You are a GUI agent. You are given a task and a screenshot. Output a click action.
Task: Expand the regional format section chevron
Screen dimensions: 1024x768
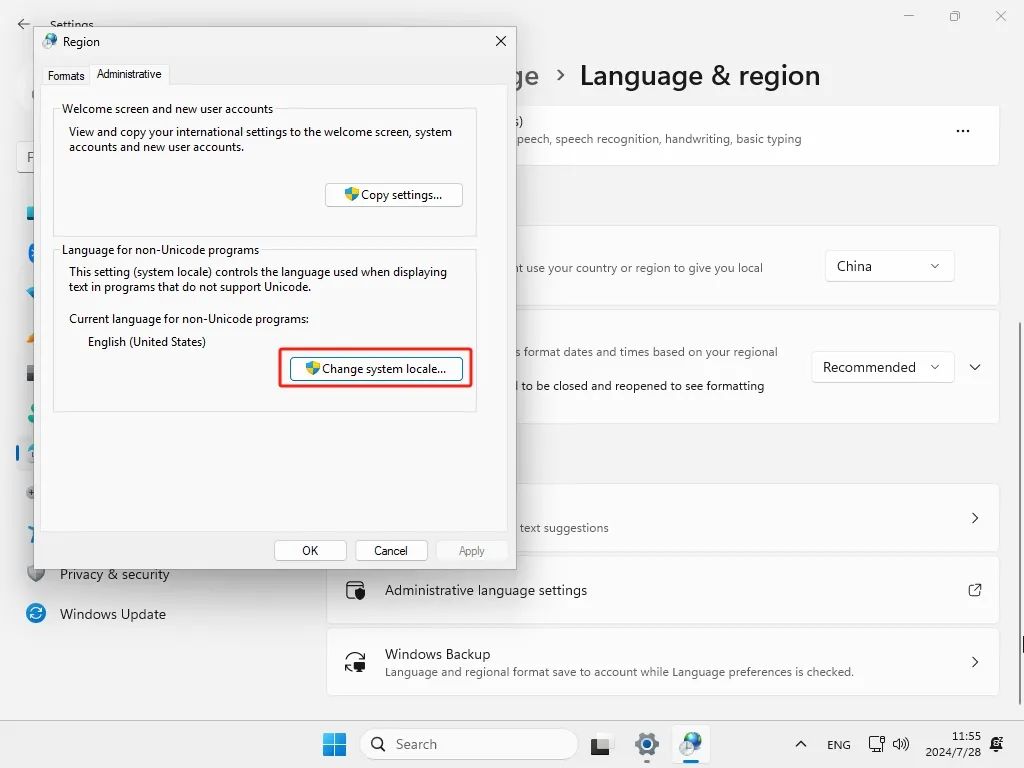pyautogui.click(x=975, y=367)
